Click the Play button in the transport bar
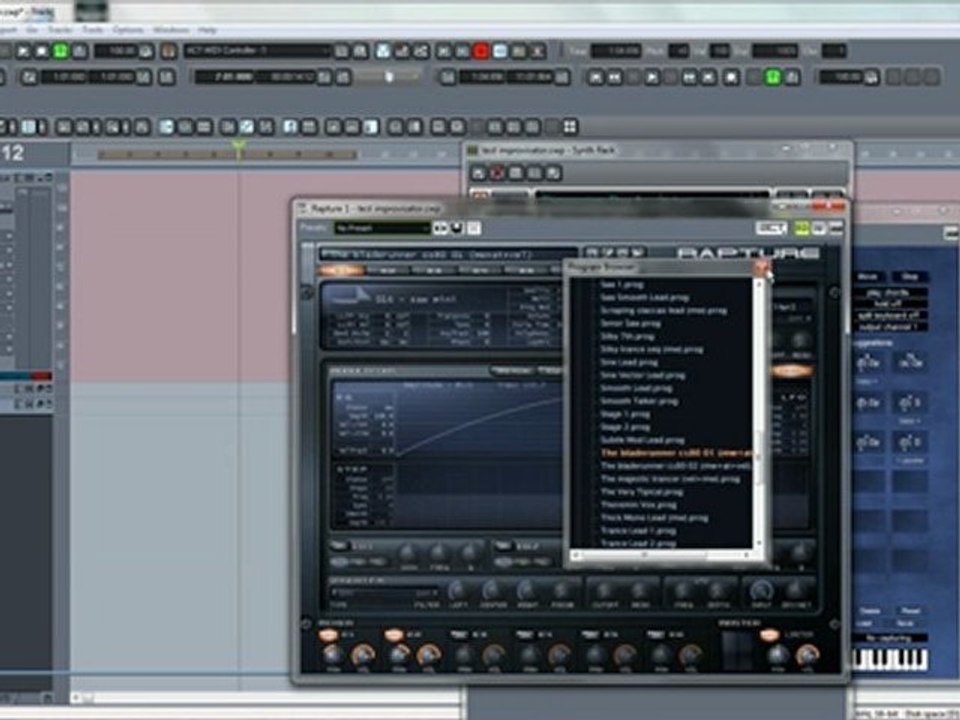Viewport: 960px width, 720px height. [652, 77]
